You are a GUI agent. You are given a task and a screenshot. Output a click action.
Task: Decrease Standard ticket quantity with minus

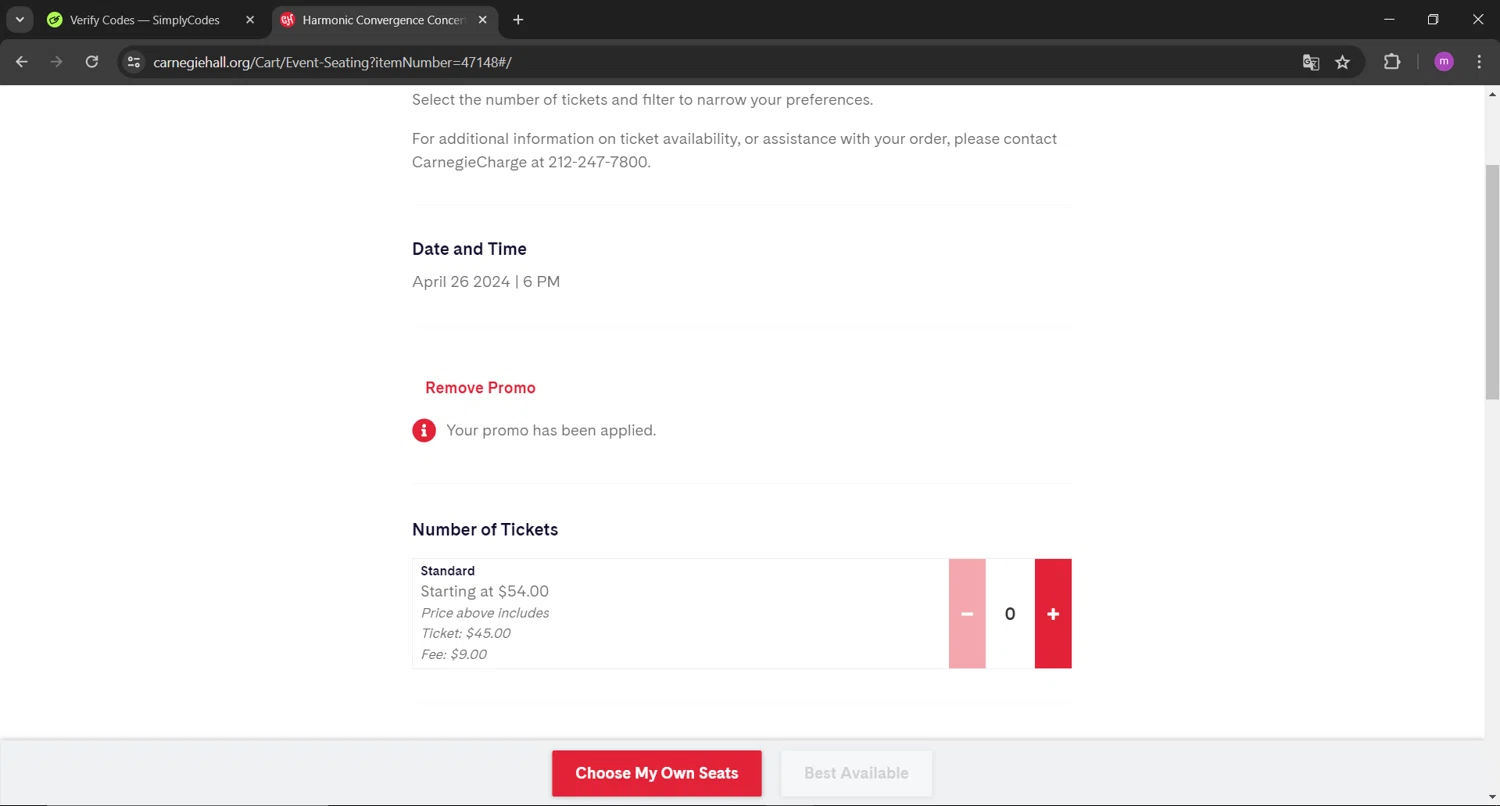(967, 614)
